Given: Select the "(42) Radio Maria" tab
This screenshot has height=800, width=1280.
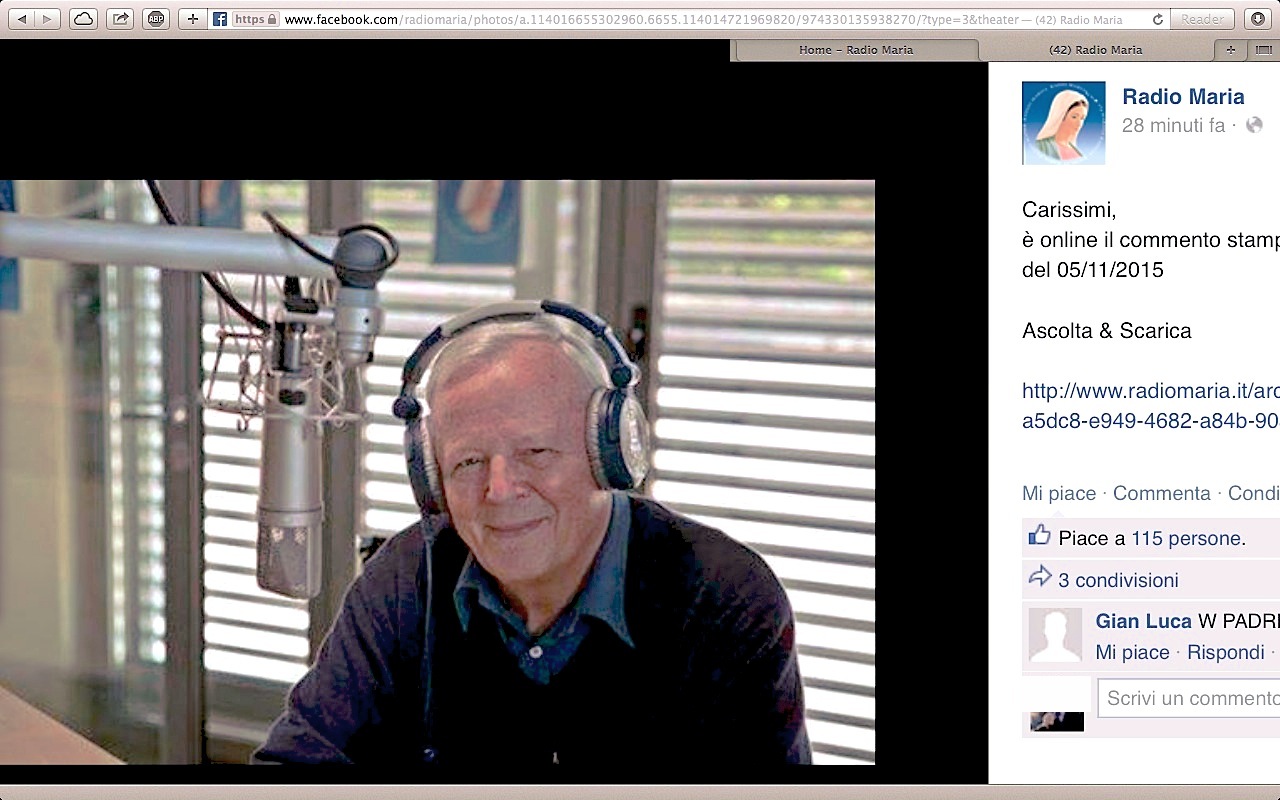Looking at the screenshot, I should (x=1095, y=50).
